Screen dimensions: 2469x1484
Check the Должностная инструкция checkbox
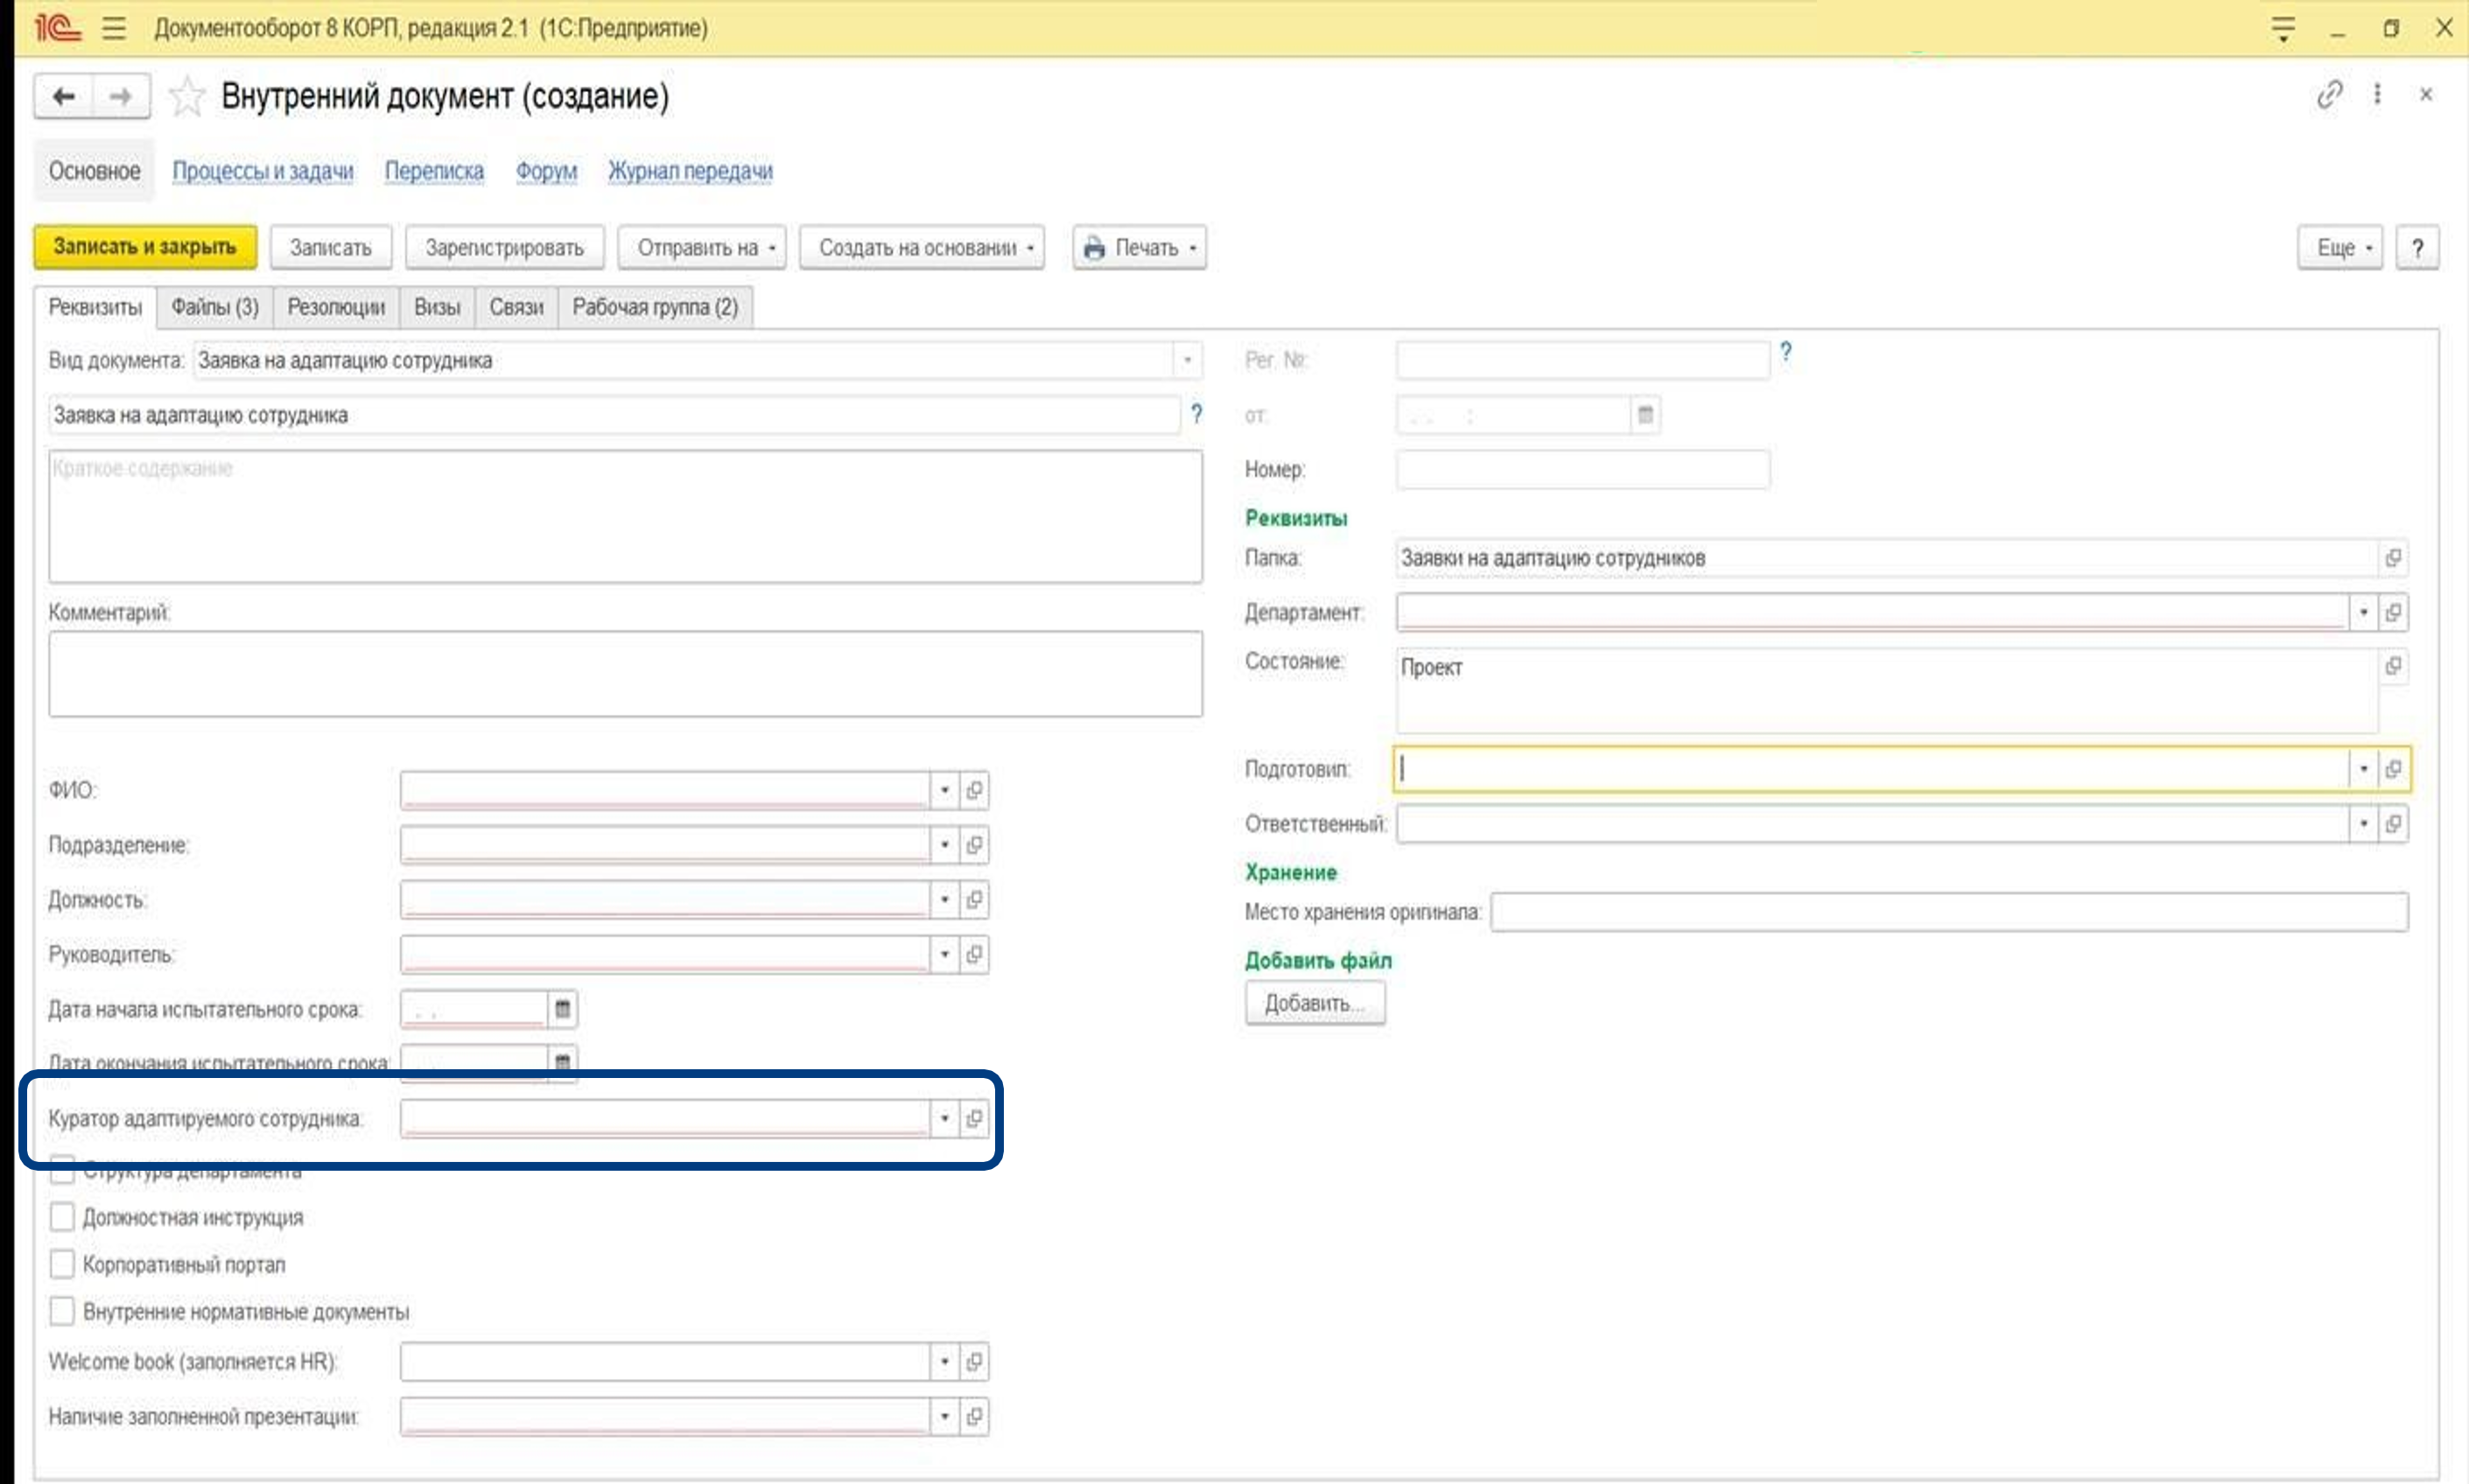click(62, 1217)
